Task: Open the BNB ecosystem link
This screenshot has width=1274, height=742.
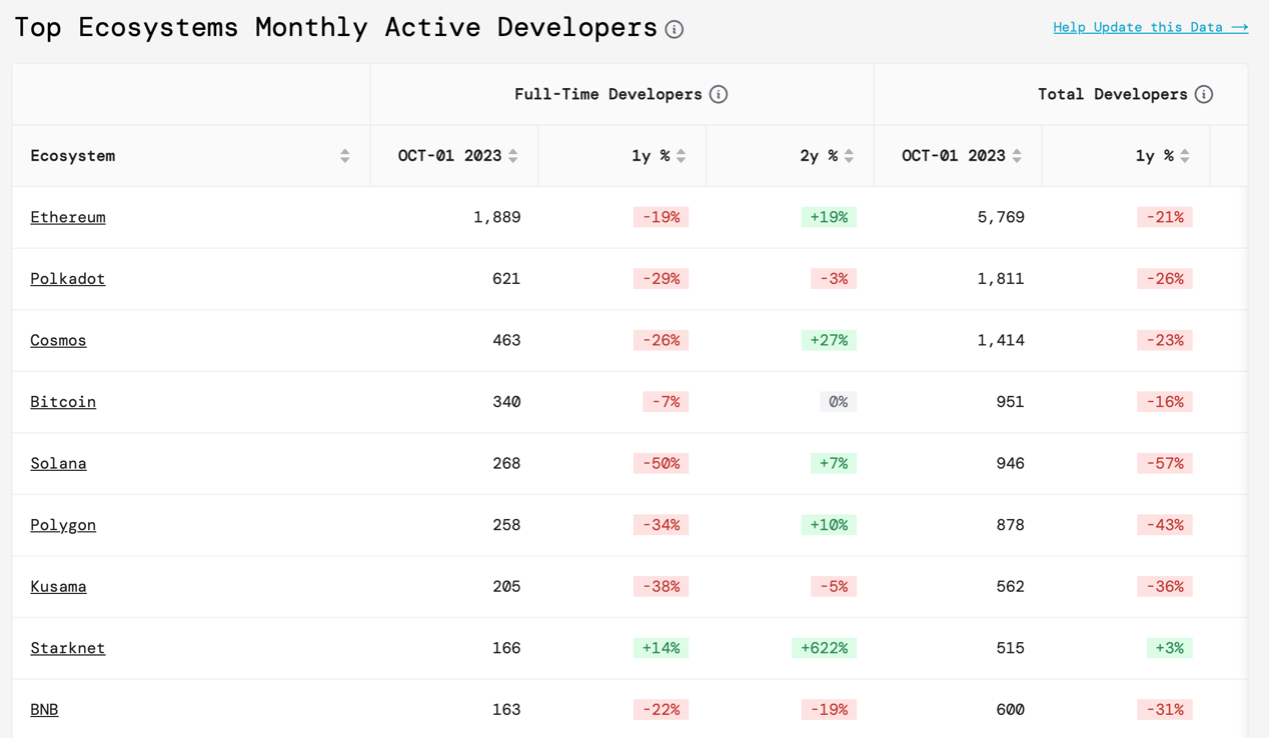Action: point(44,709)
